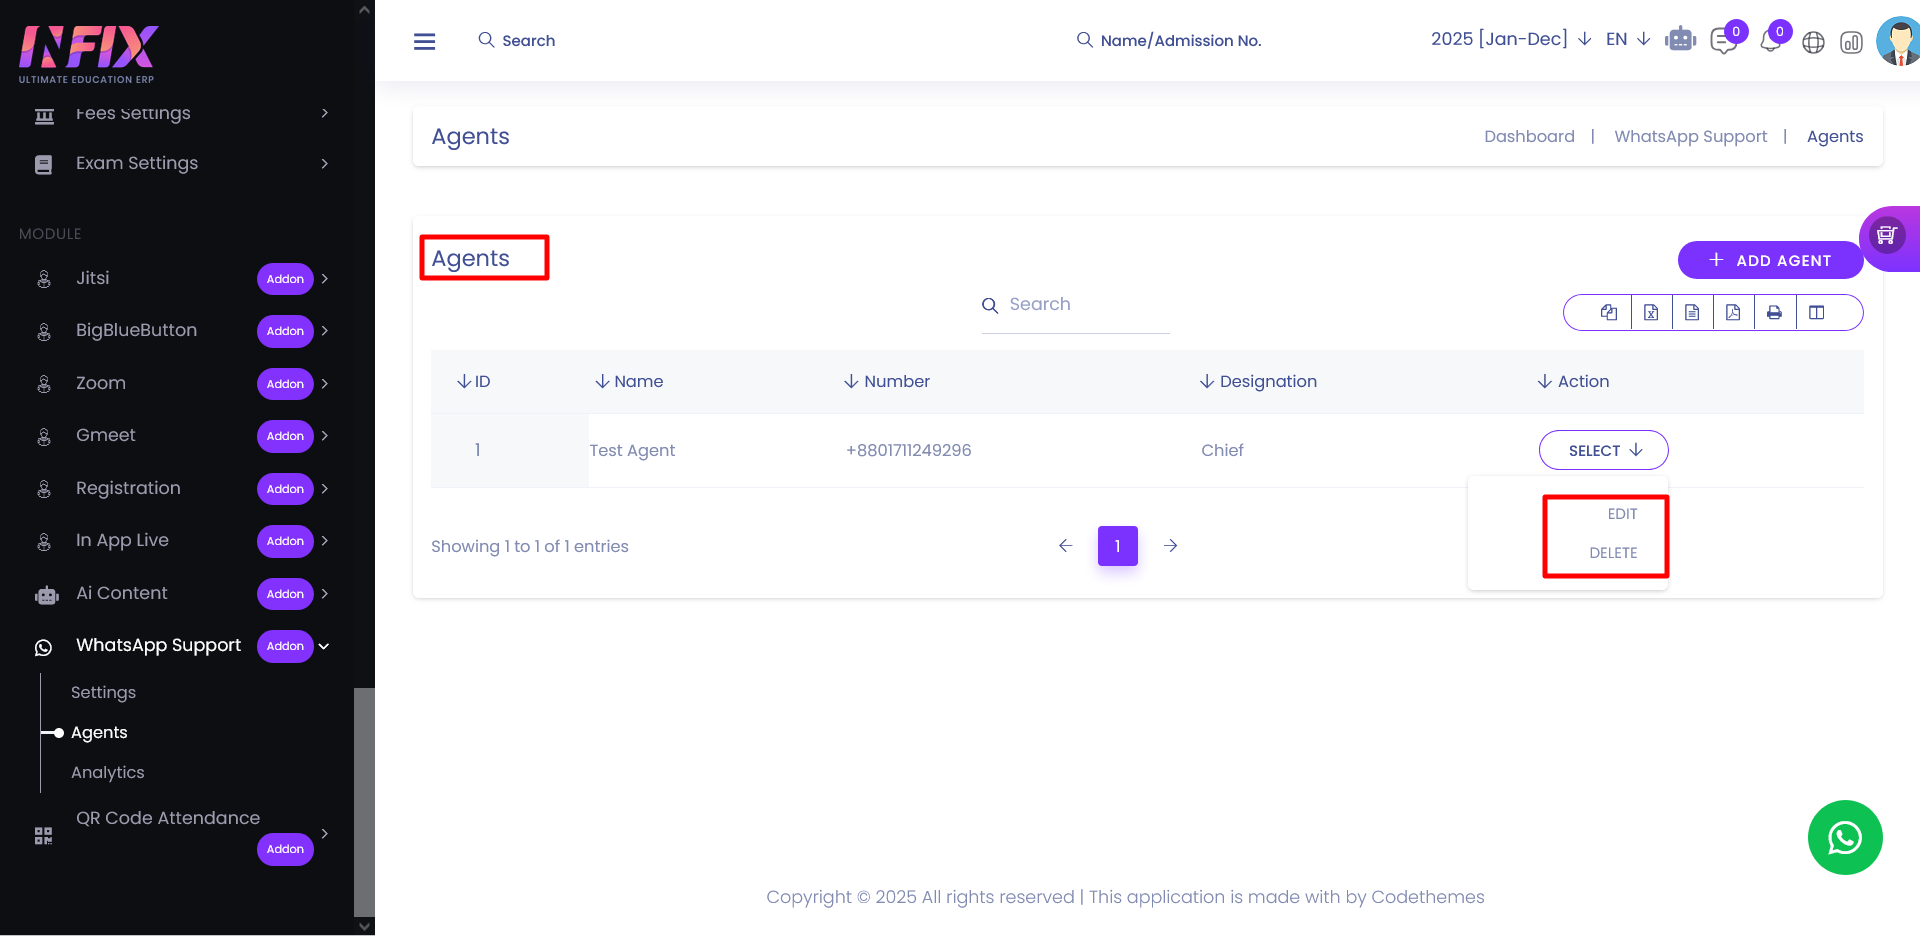Screen dimensions: 1920x936
Task: Open the column visibility icon
Action: [x=1817, y=312]
